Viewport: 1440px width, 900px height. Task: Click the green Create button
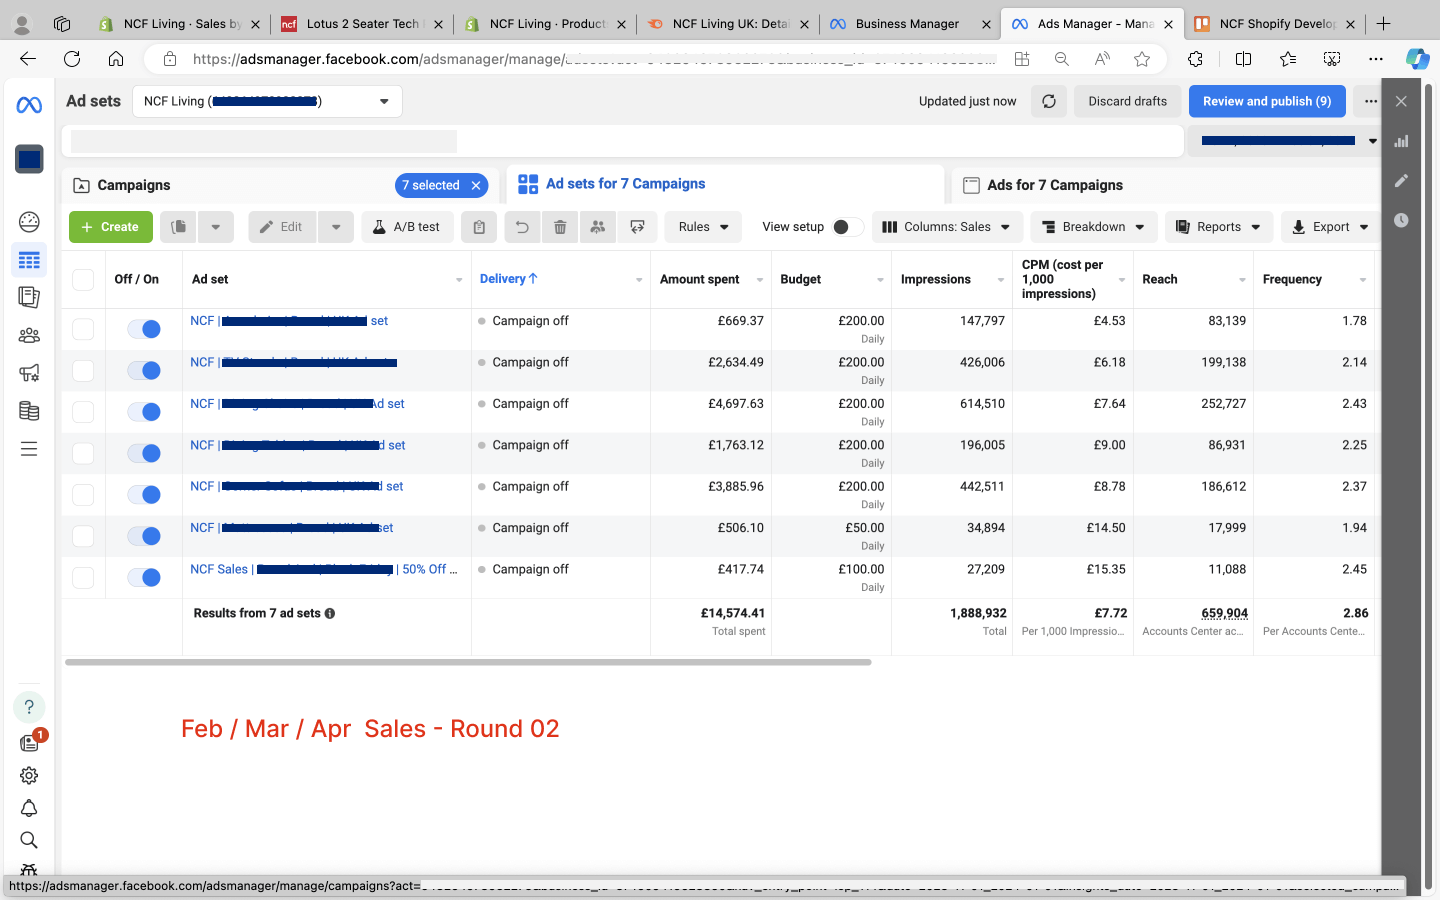111,227
